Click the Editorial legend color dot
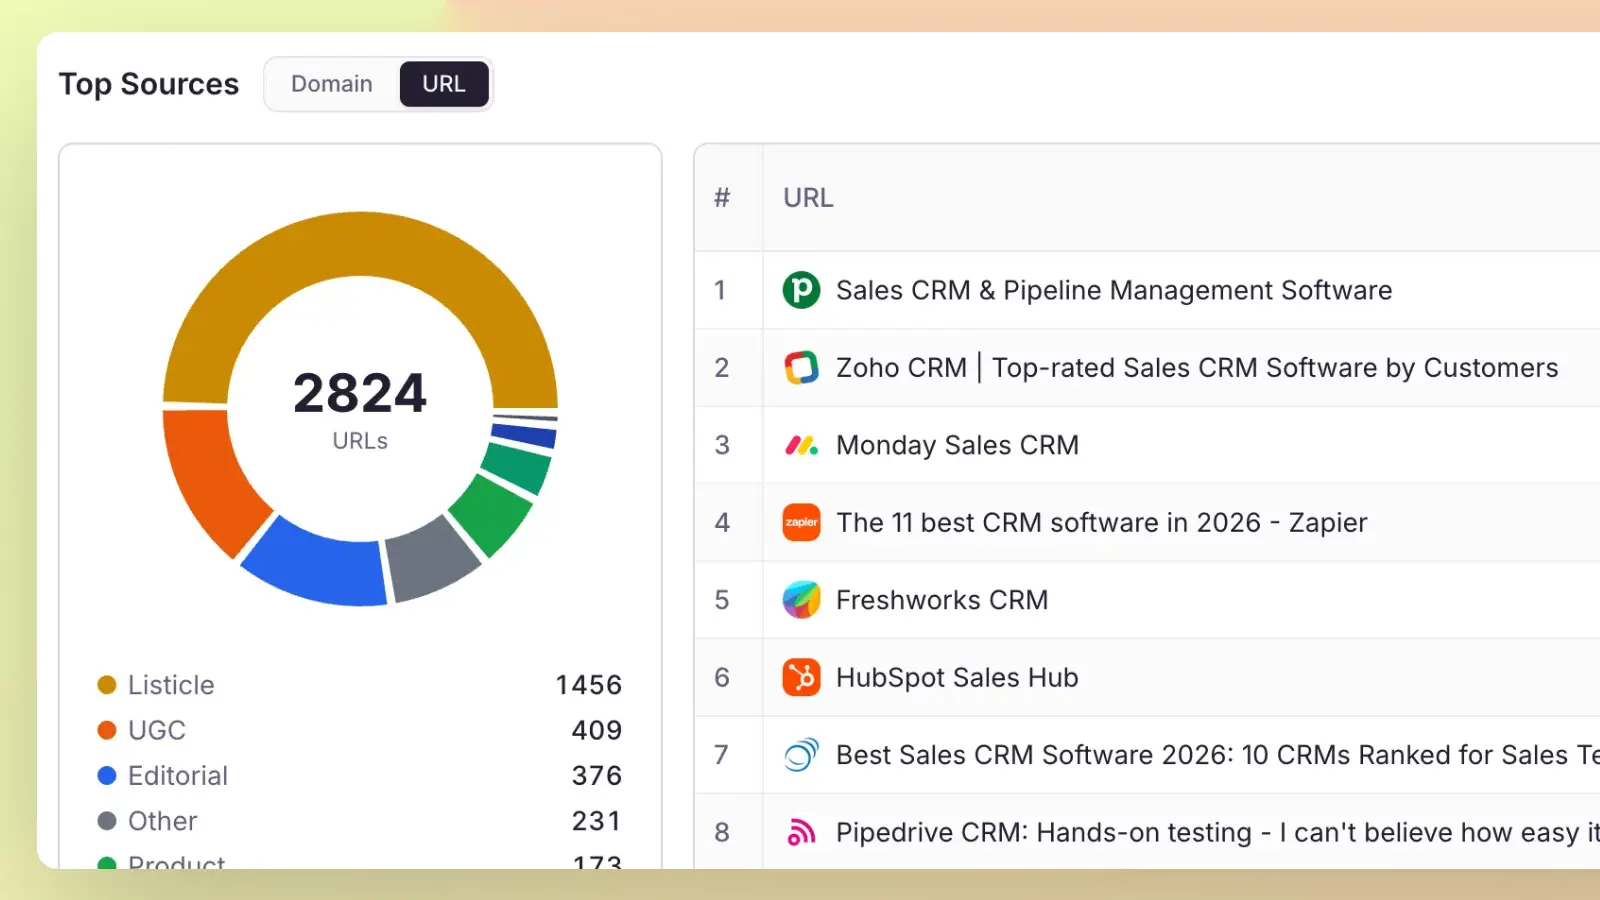 pyautogui.click(x=107, y=775)
